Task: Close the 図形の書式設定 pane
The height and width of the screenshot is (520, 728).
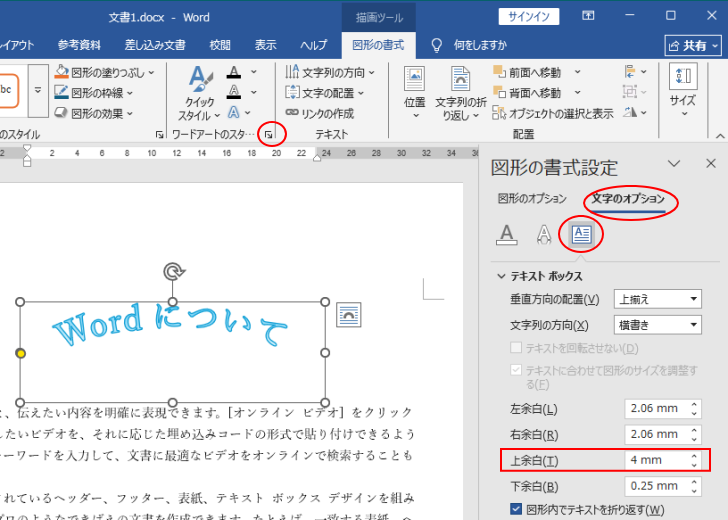Action: tap(711, 163)
